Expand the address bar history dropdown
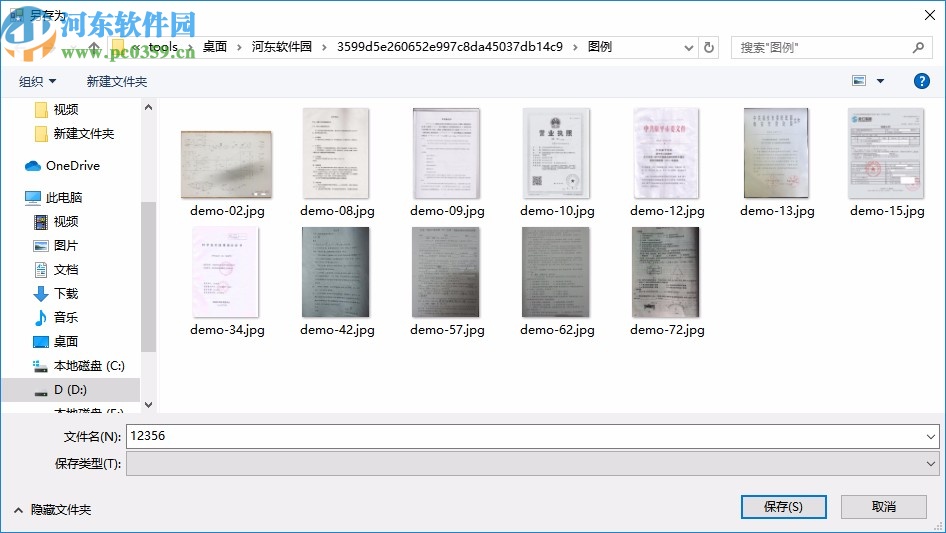This screenshot has height=533, width=946. pos(688,48)
